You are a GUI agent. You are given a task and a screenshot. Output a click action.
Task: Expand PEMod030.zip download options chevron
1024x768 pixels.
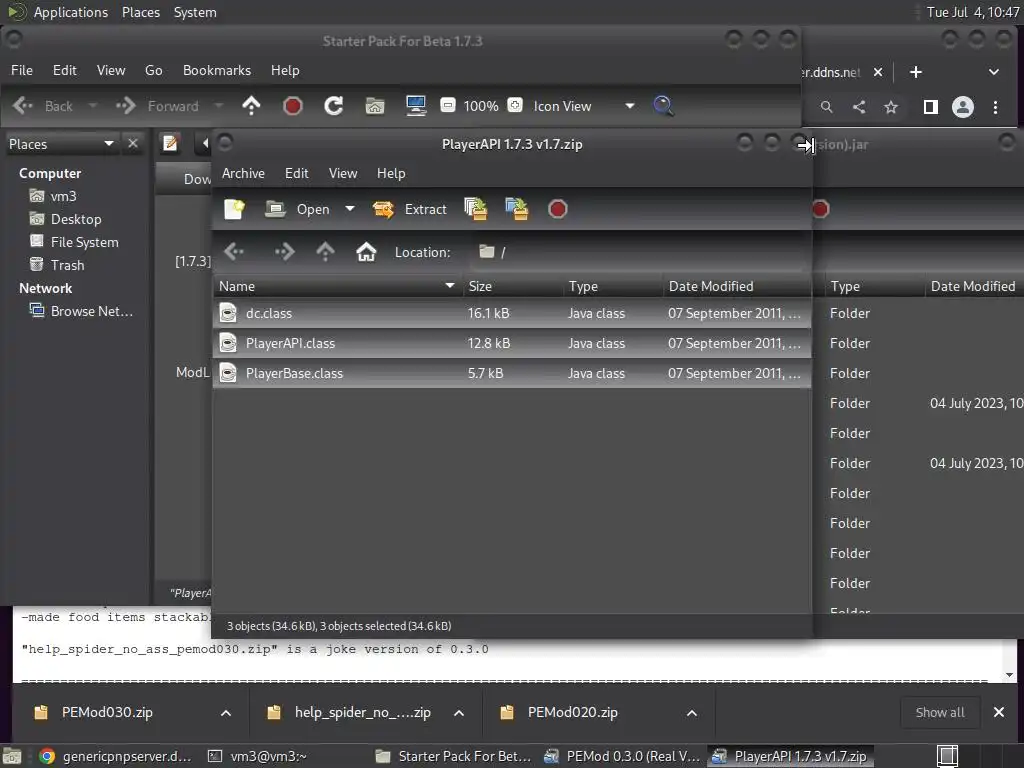(x=226, y=713)
